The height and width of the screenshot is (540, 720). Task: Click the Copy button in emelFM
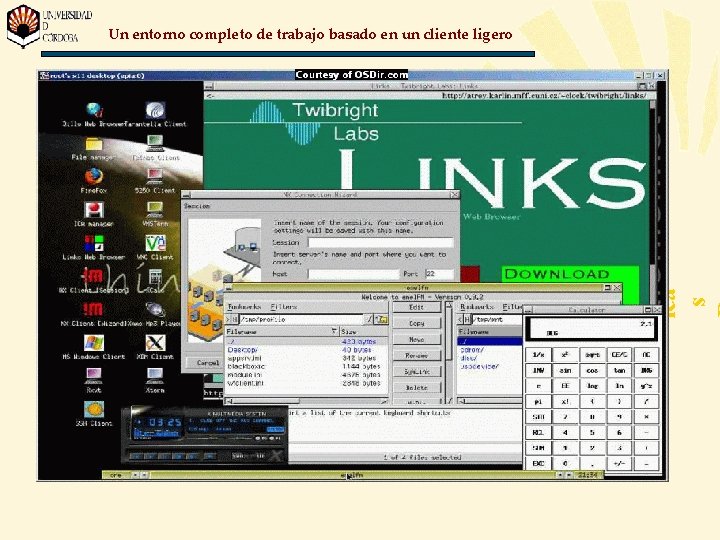coord(416,323)
